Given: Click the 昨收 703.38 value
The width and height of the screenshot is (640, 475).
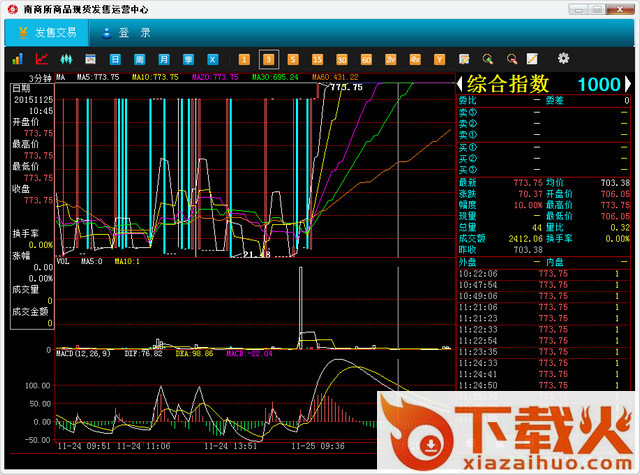Looking at the screenshot, I should [x=528, y=250].
